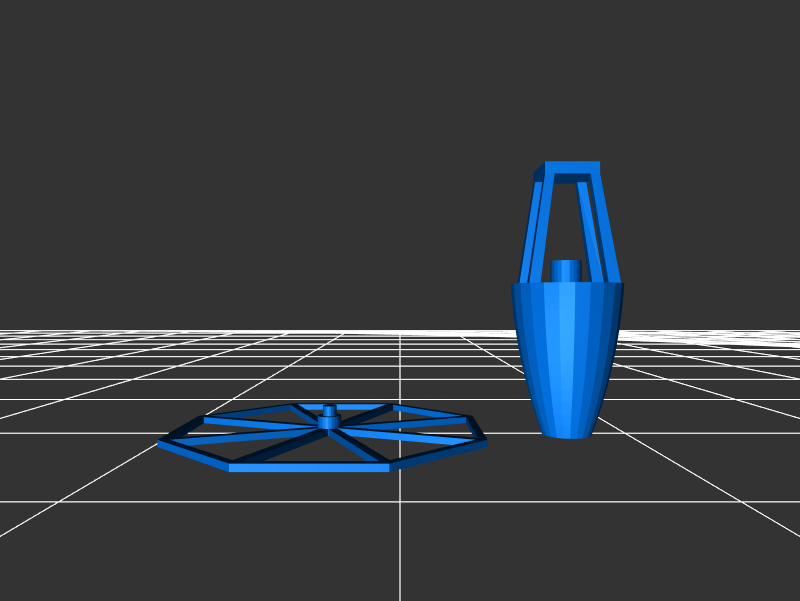The width and height of the screenshot is (800, 601).
Task: Select the small pin atop the wheel hub
Action: click(329, 410)
